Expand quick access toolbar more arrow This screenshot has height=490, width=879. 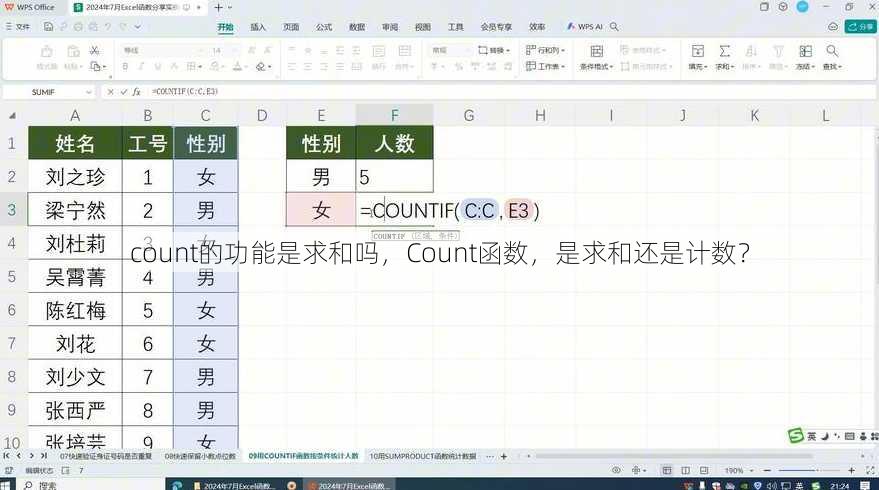(138, 26)
